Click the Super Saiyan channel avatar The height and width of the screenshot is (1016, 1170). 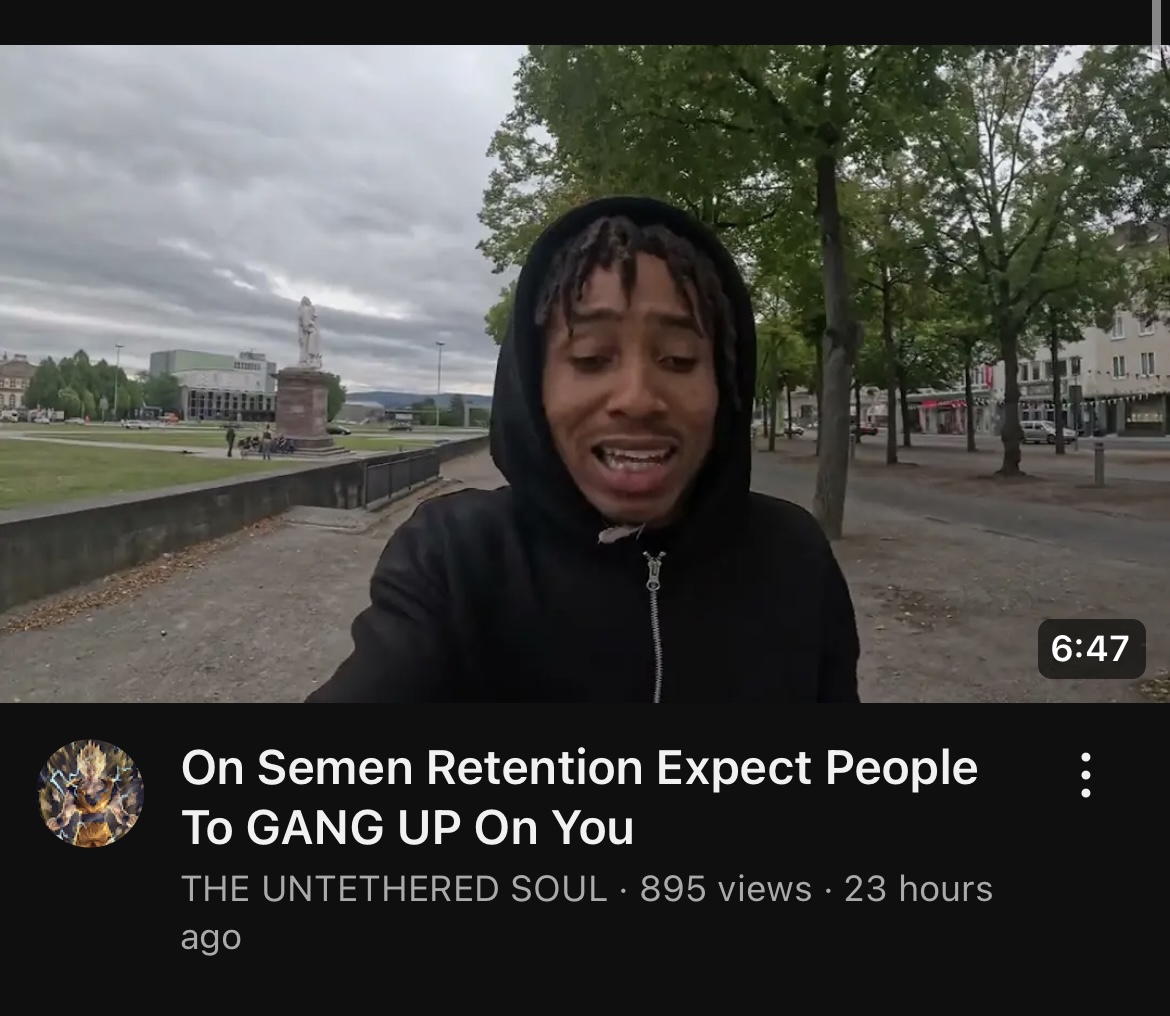click(x=91, y=793)
